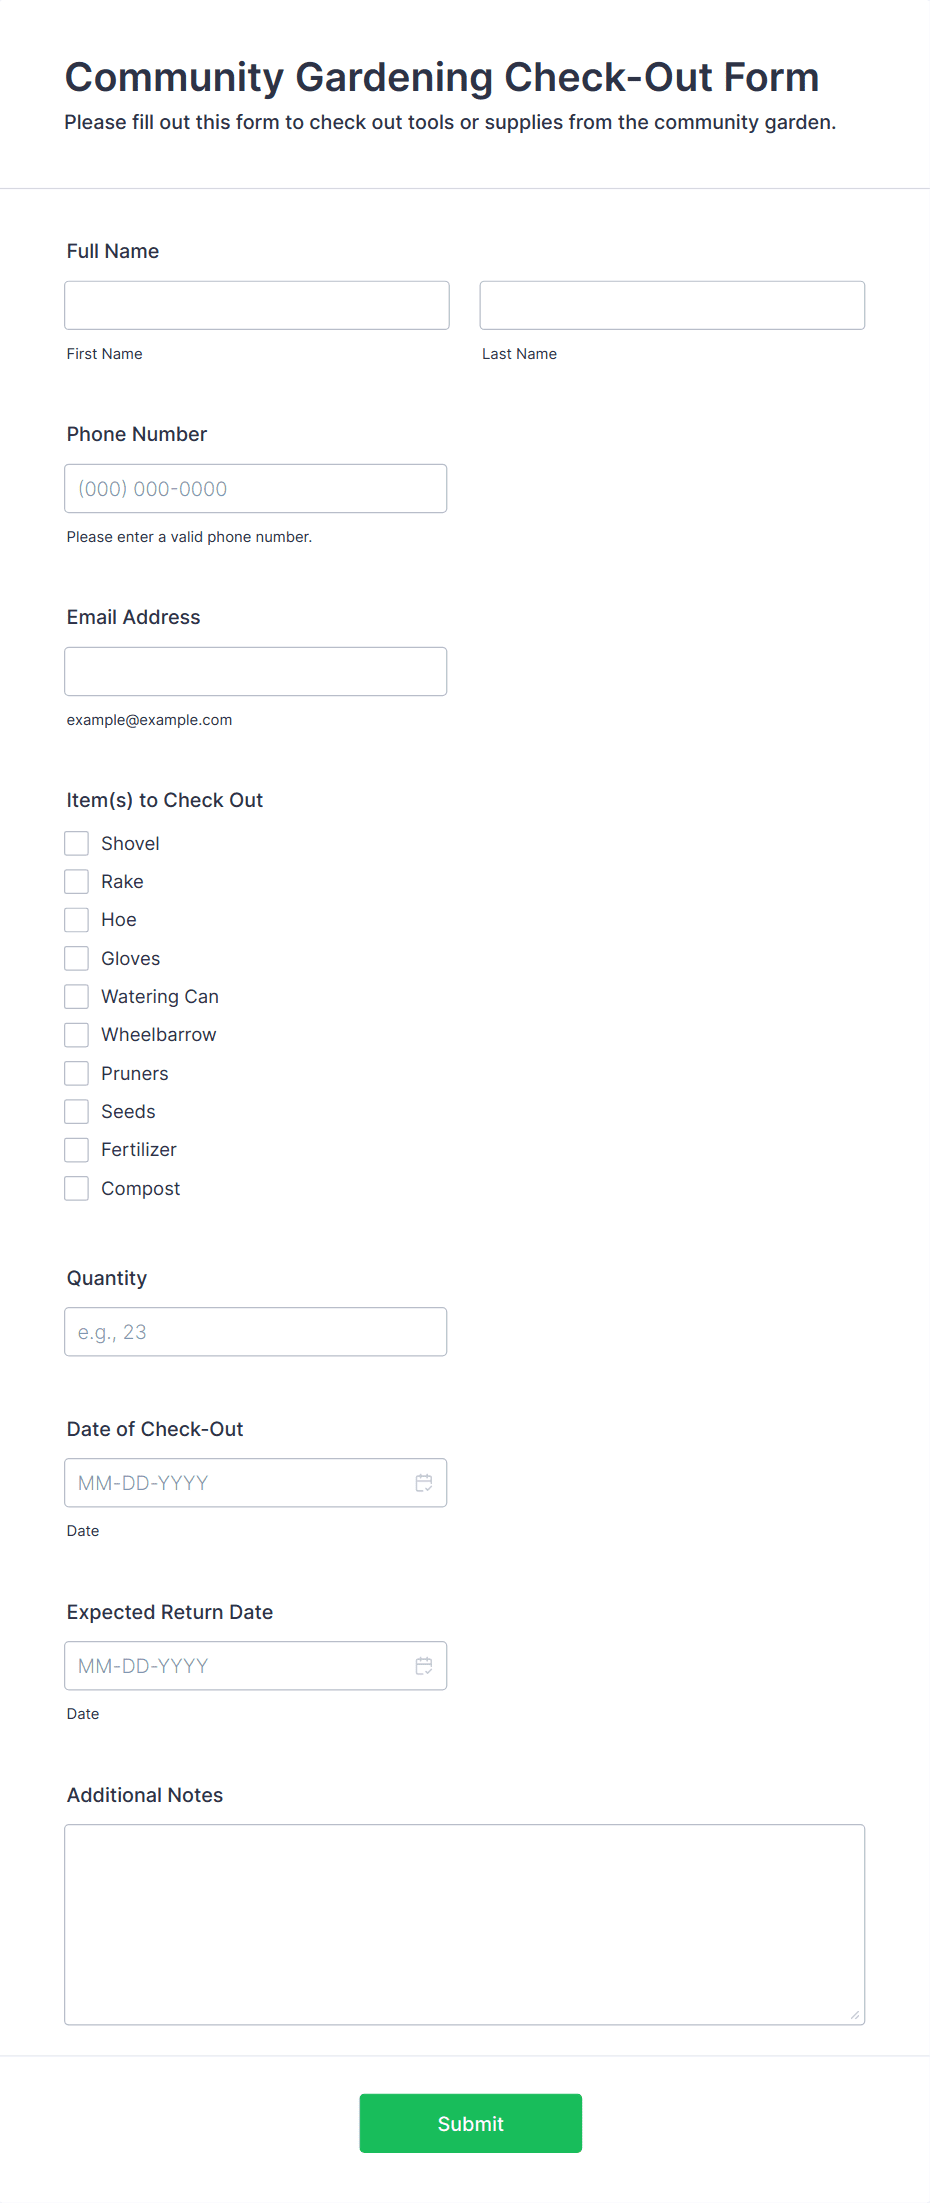Enable the Gloves option
This screenshot has width=930, height=2203.
point(77,959)
